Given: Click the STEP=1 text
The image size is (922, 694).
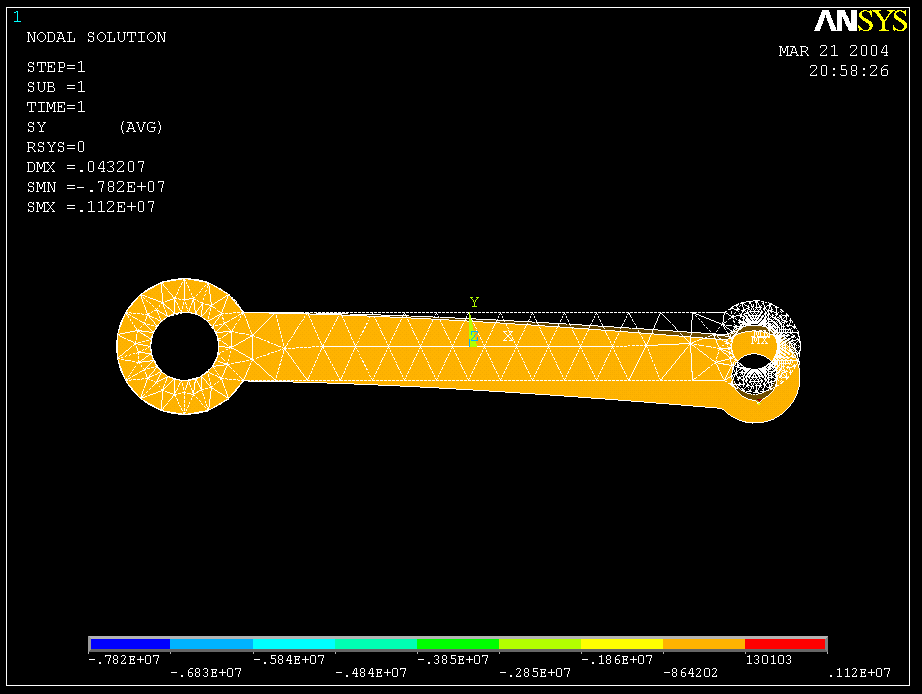Looking at the screenshot, I should tap(56, 67).
